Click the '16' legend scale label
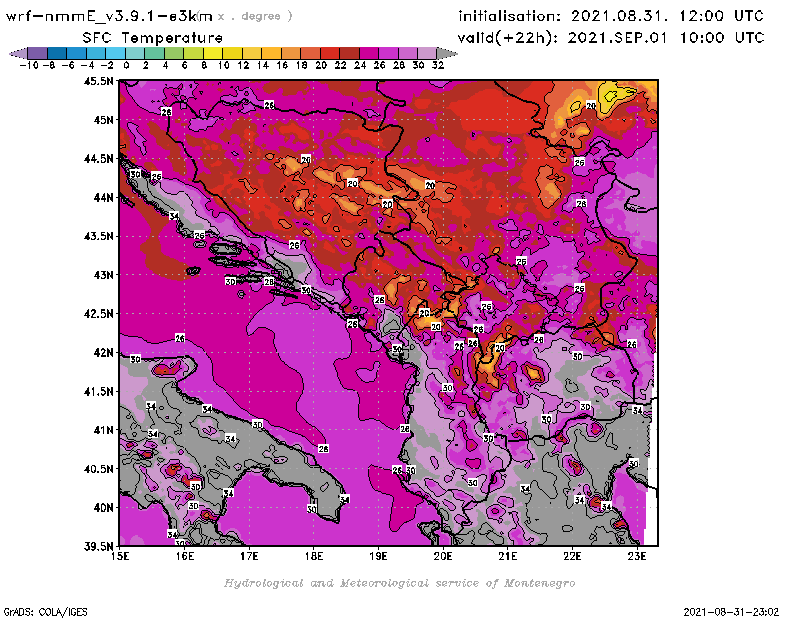This screenshot has height=618, width=800. click(x=282, y=65)
